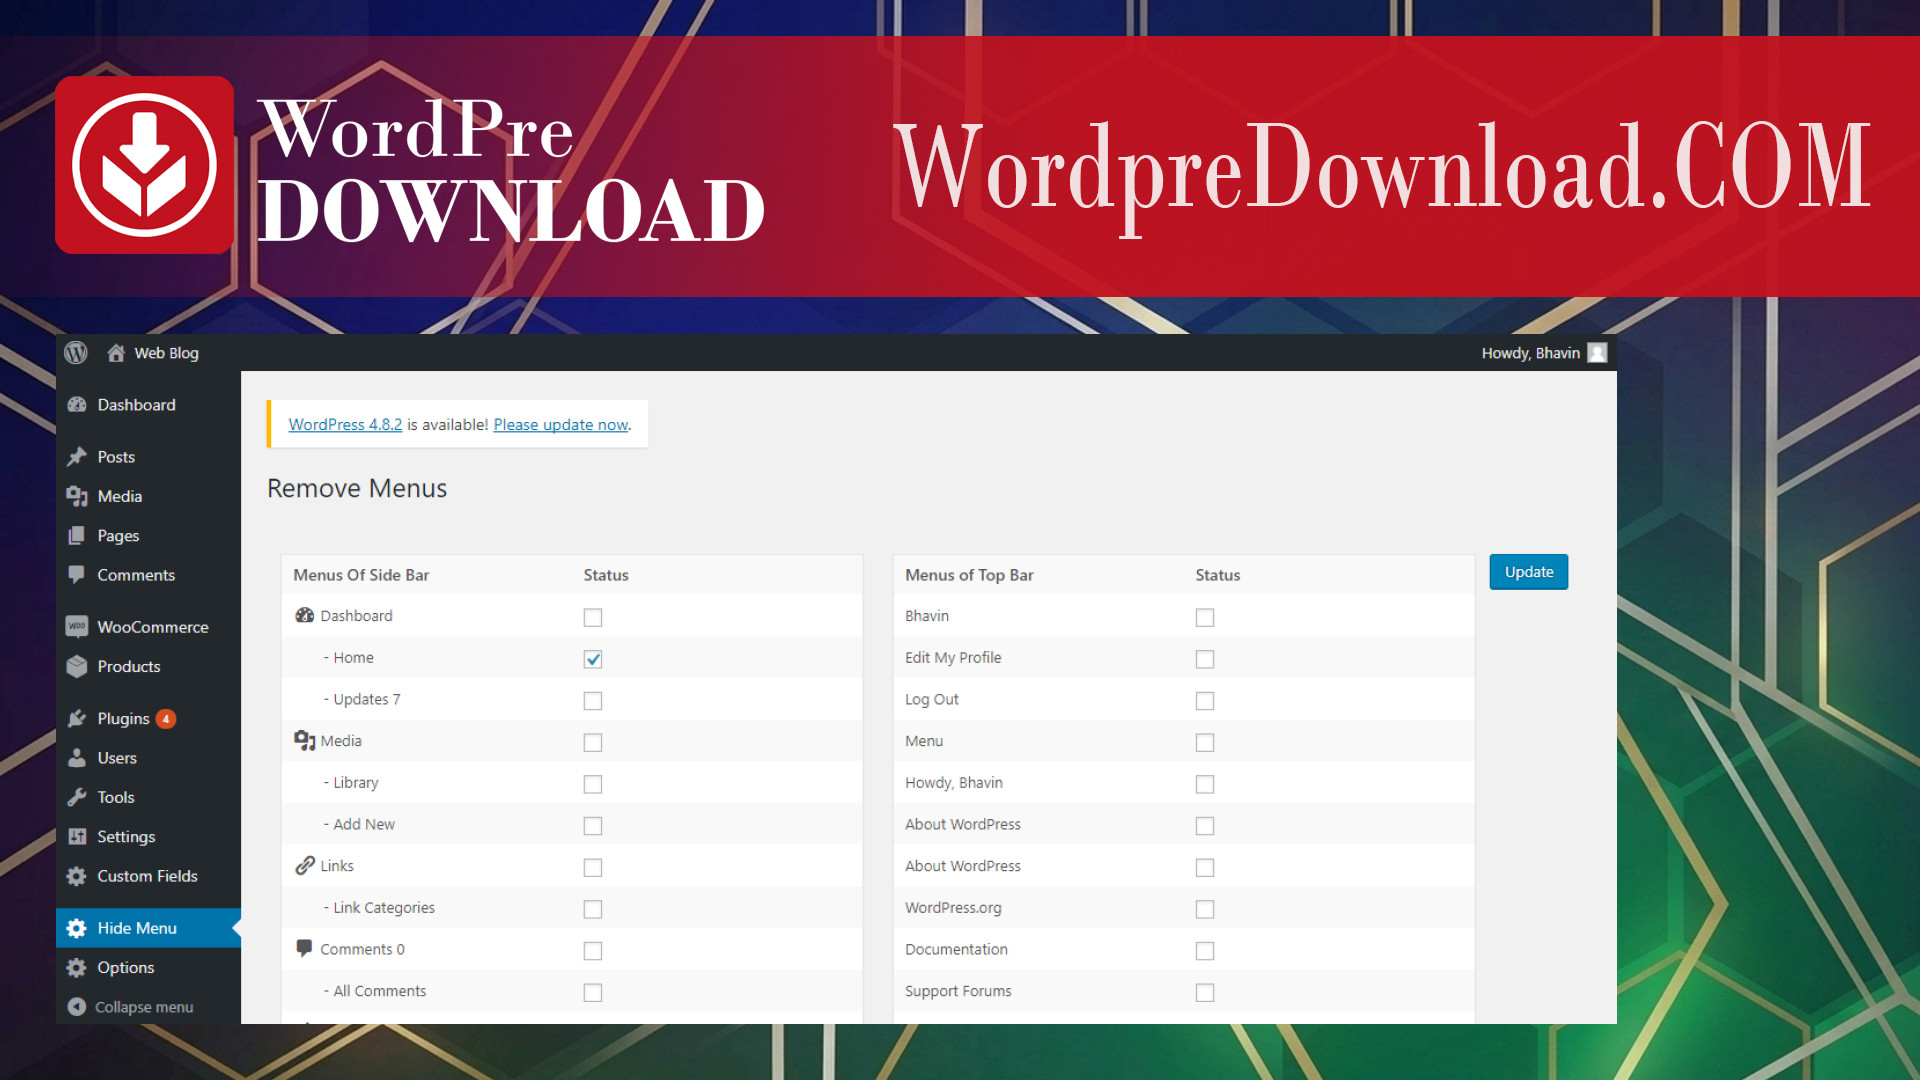
Task: Click the WordPress logo in admin bar
Action: point(76,353)
